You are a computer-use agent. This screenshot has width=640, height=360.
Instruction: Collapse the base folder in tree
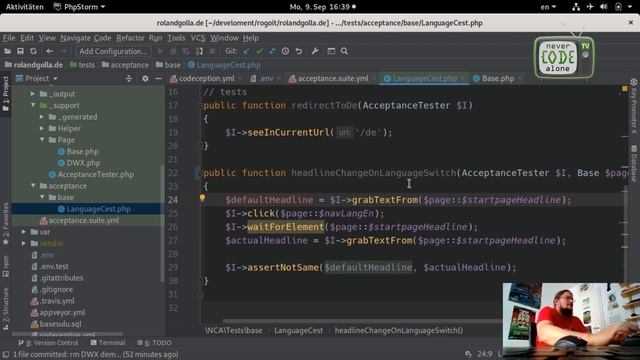[42, 197]
